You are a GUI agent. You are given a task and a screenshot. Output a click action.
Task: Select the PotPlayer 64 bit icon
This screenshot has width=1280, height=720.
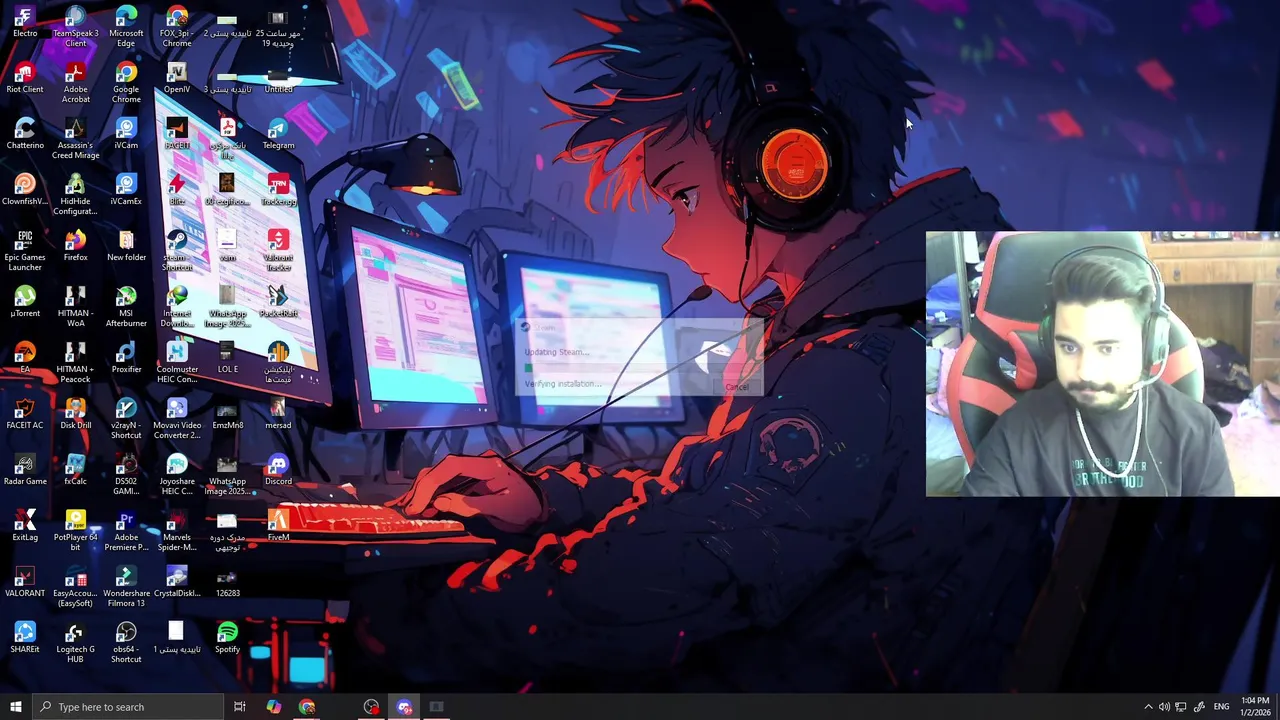coord(75,531)
